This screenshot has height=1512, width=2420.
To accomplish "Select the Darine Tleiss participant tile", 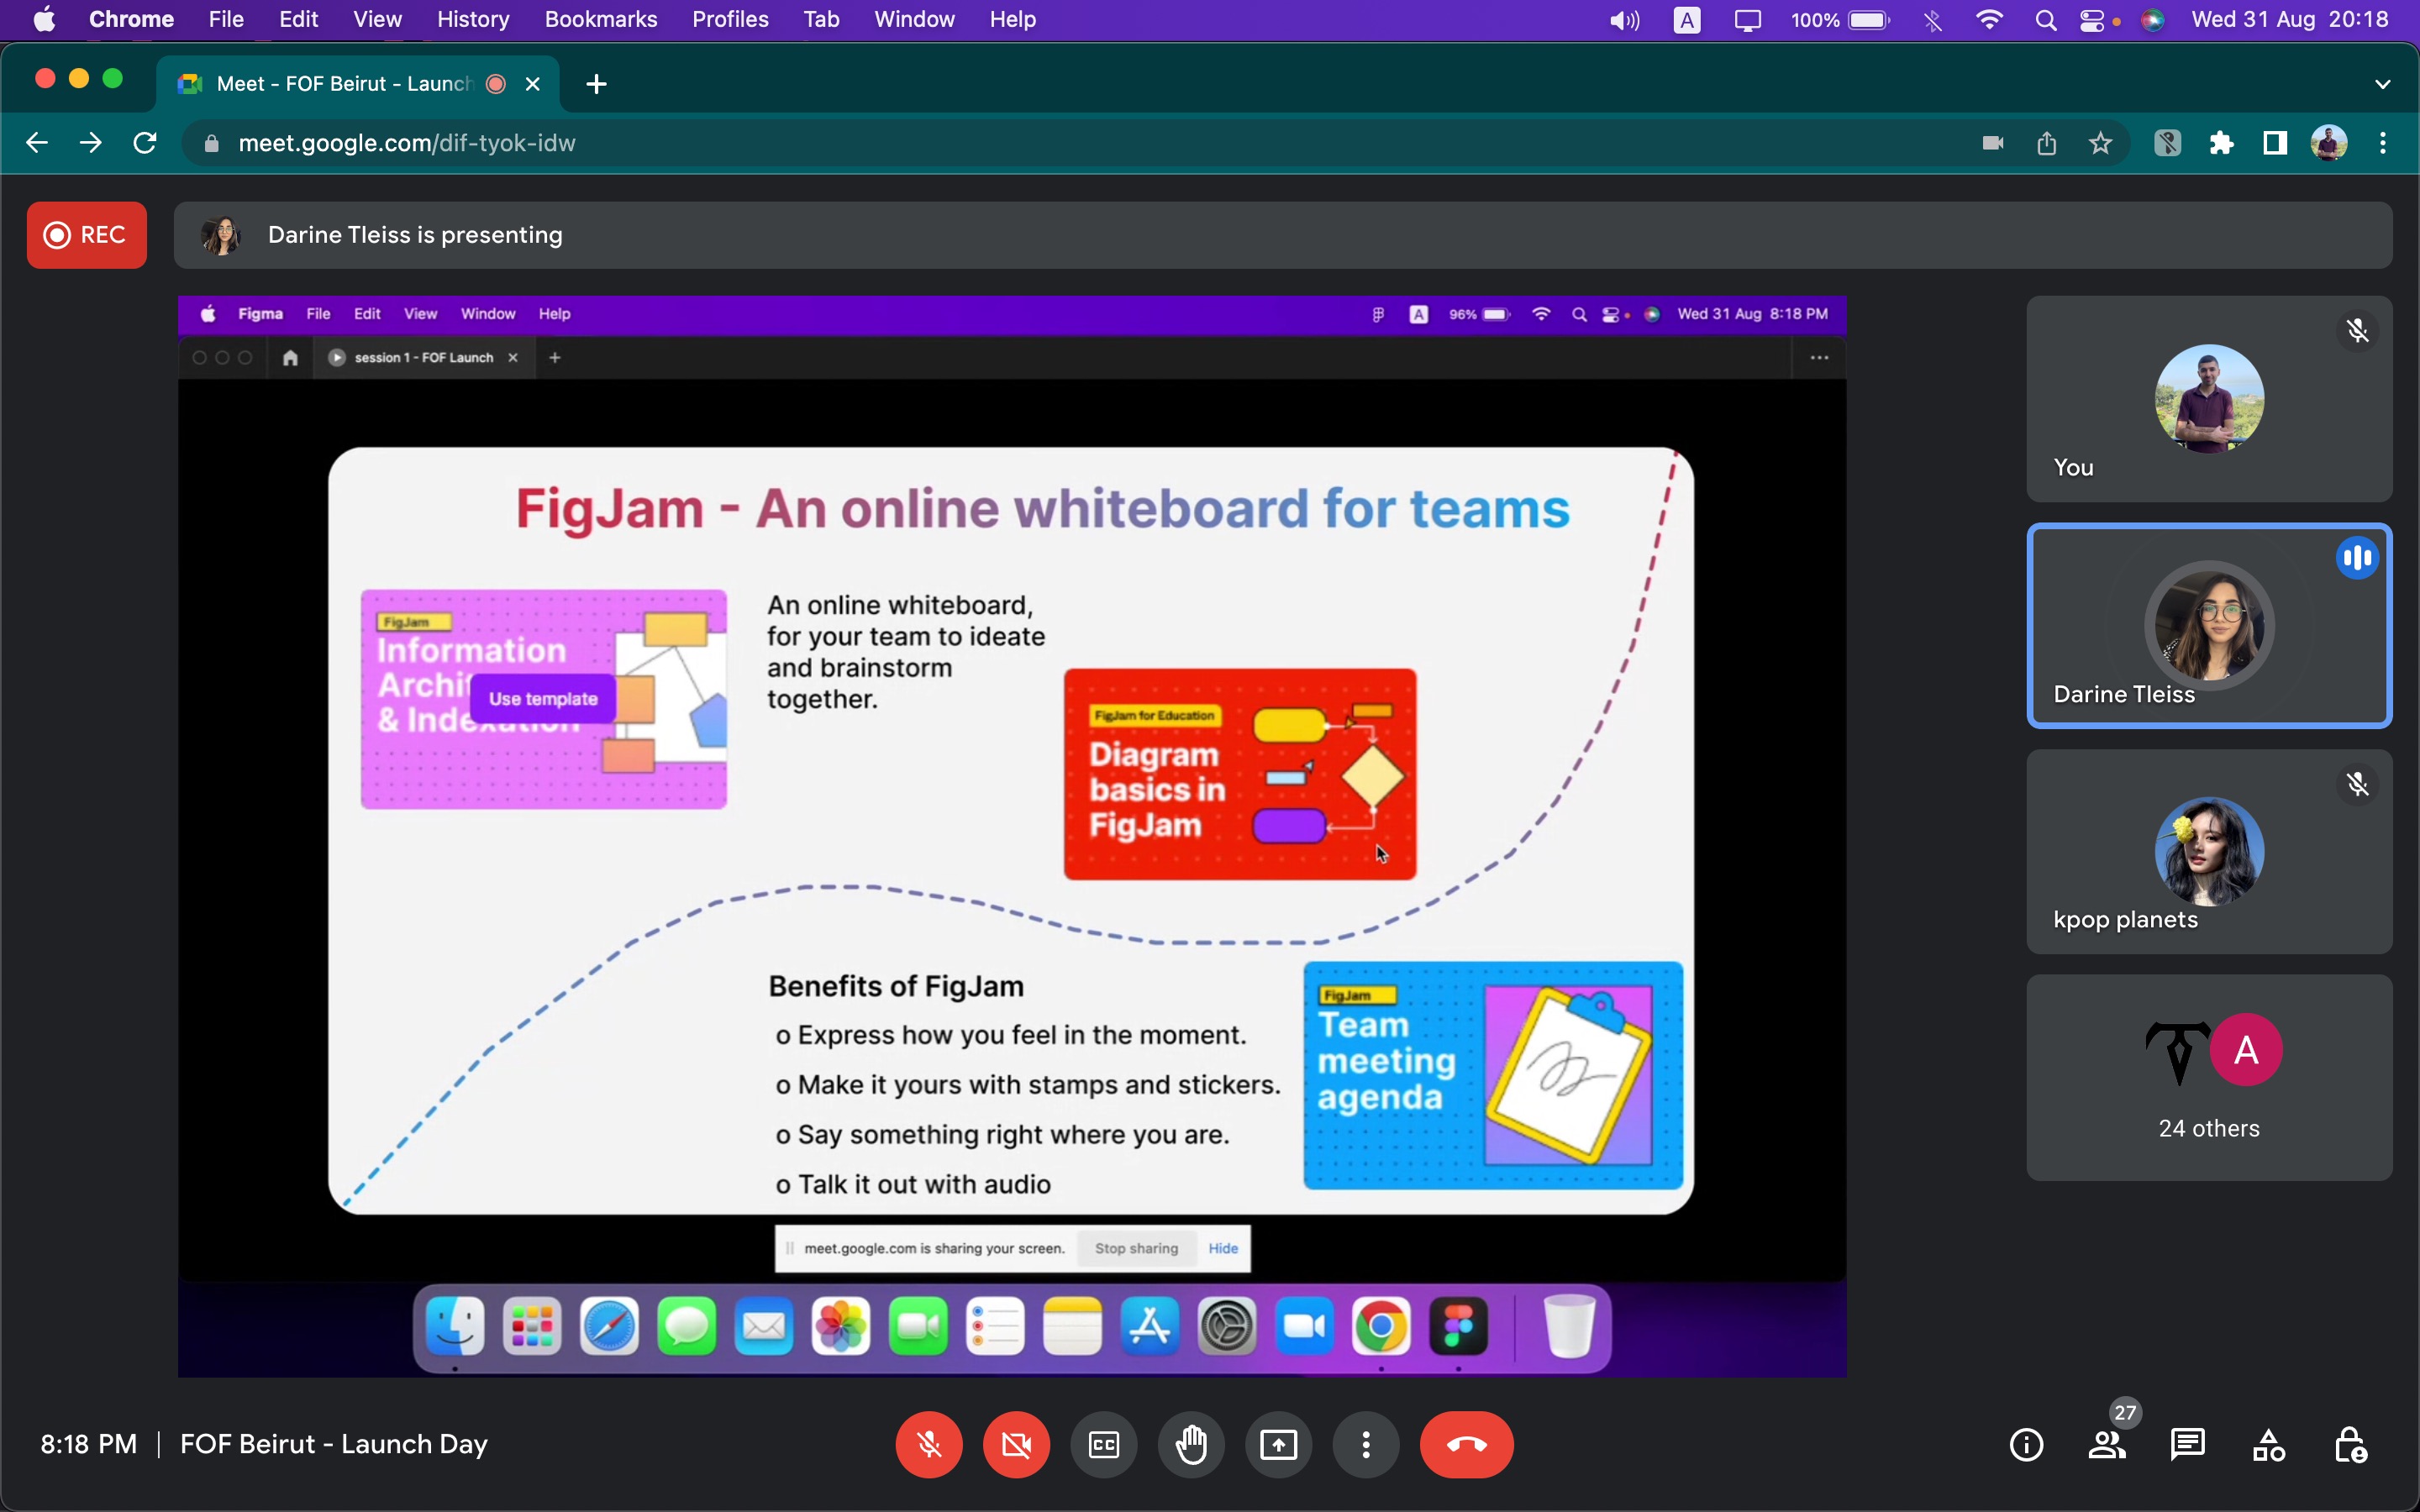I will tap(2209, 626).
